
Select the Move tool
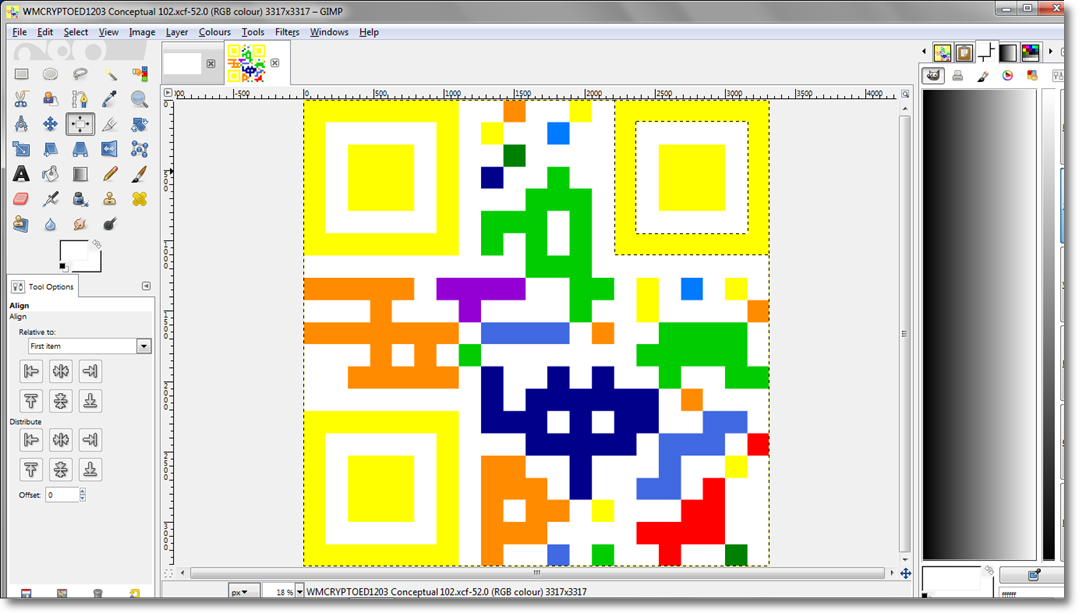(x=50, y=124)
